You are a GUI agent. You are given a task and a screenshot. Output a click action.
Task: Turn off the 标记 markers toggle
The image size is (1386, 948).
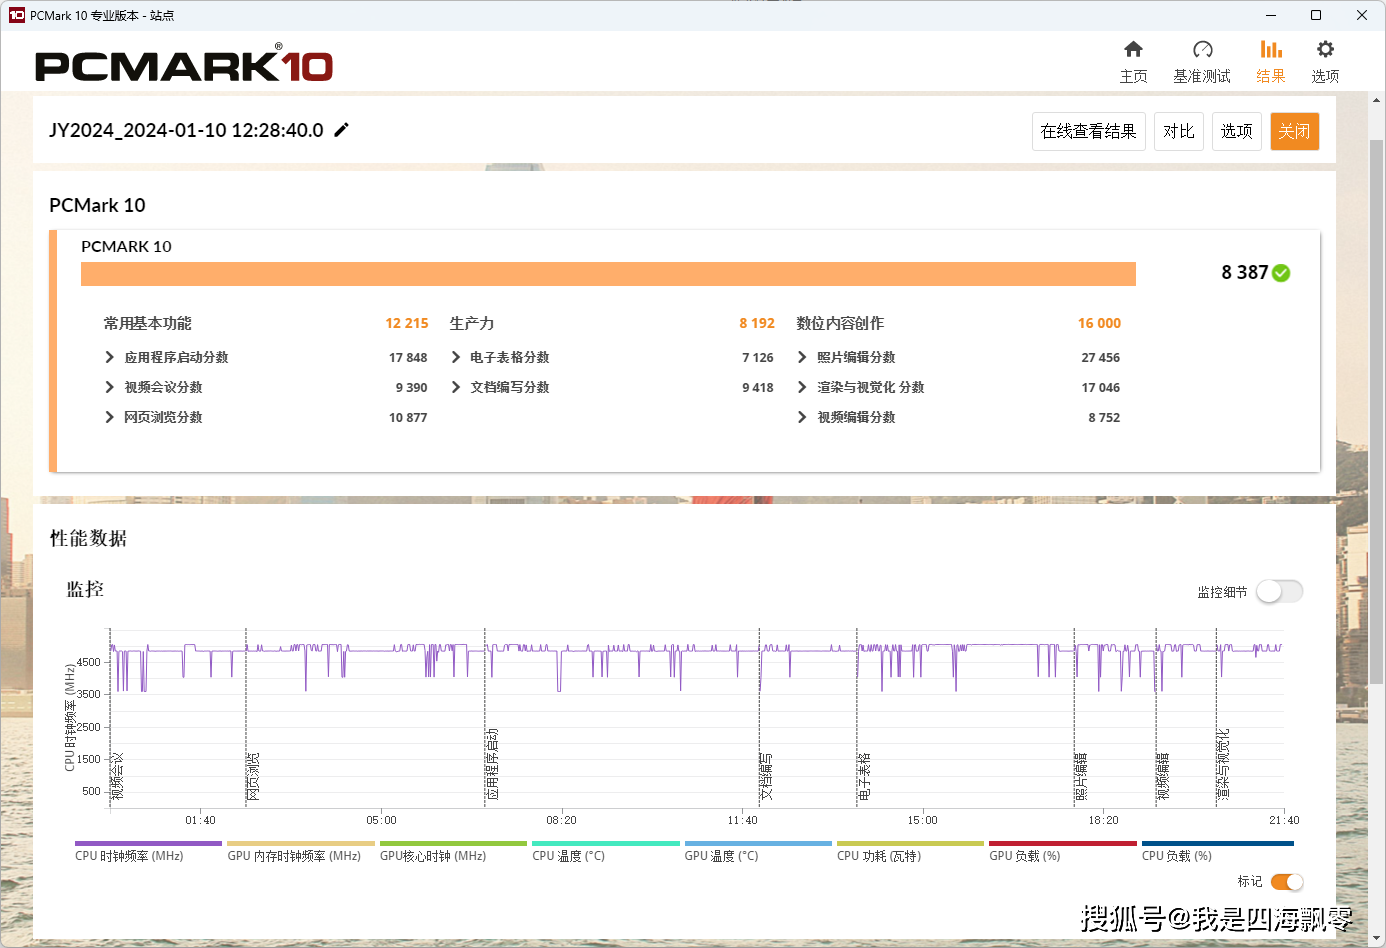click(1287, 882)
